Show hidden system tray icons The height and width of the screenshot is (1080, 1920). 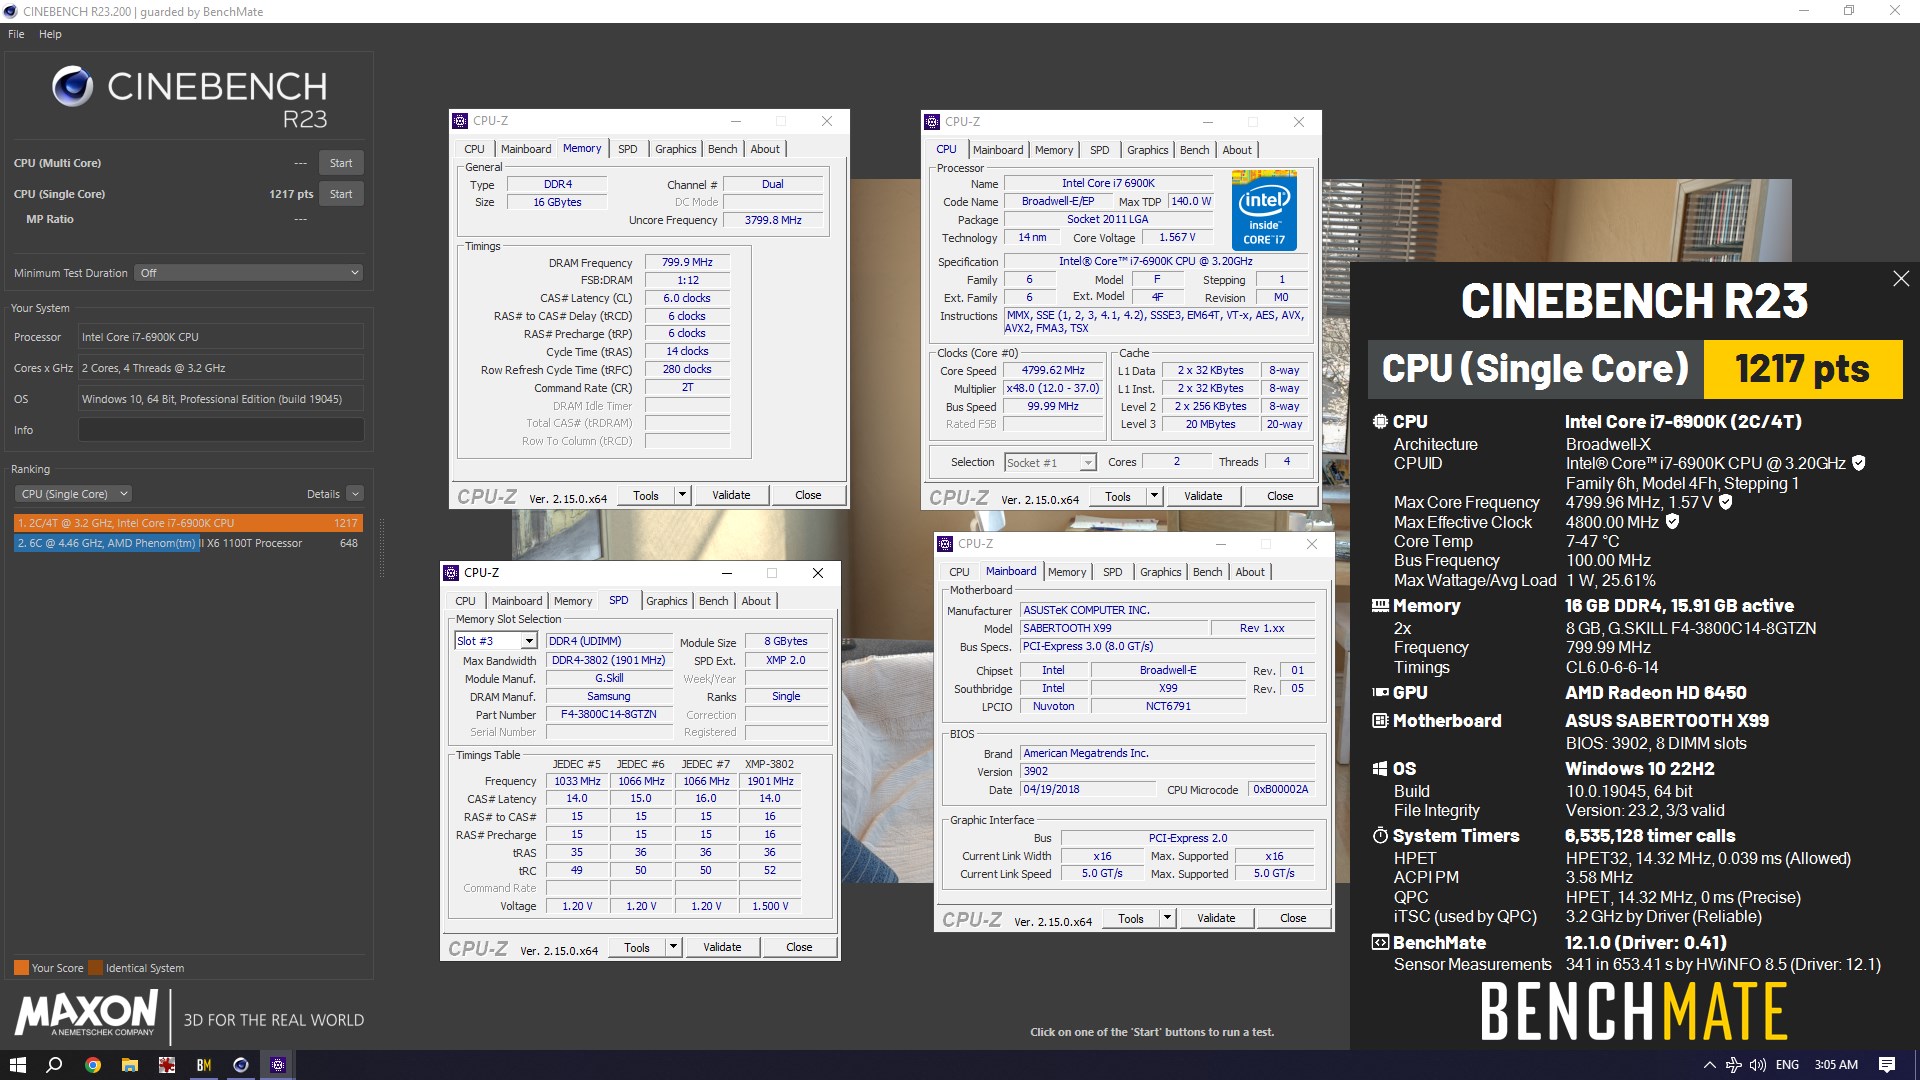click(1709, 1065)
